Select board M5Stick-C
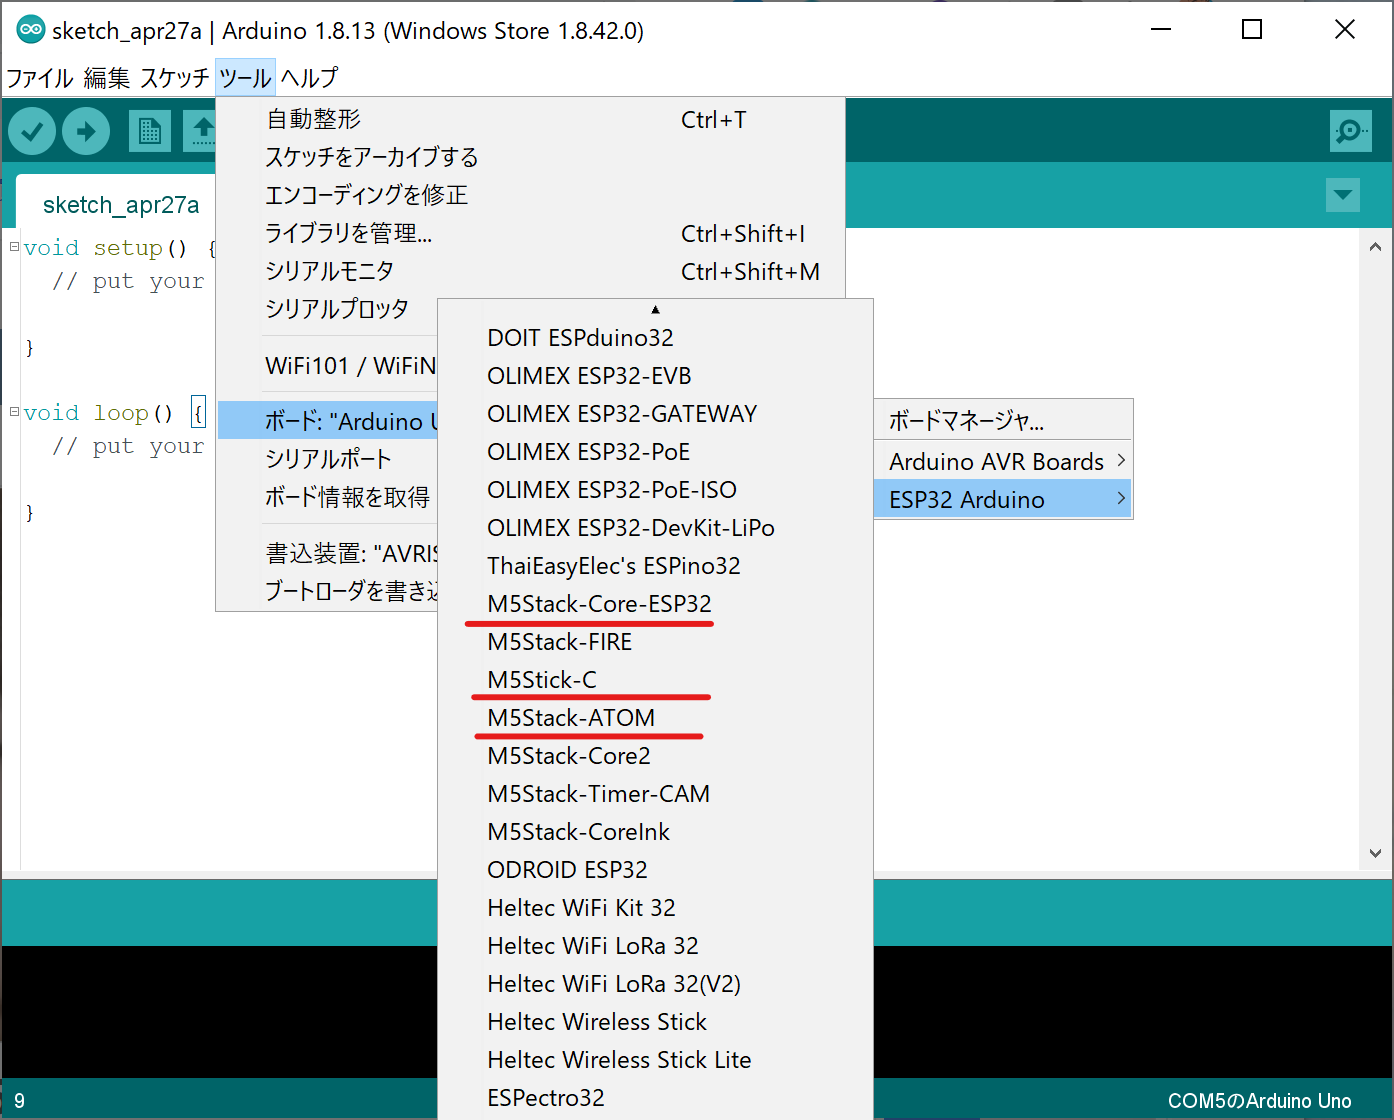The height and width of the screenshot is (1120, 1394). point(655,680)
